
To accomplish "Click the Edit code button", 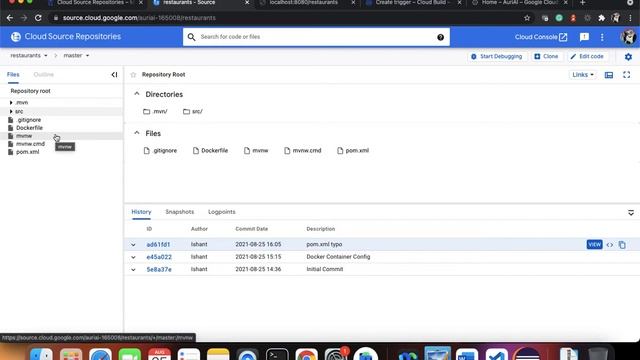I will 587,56.
